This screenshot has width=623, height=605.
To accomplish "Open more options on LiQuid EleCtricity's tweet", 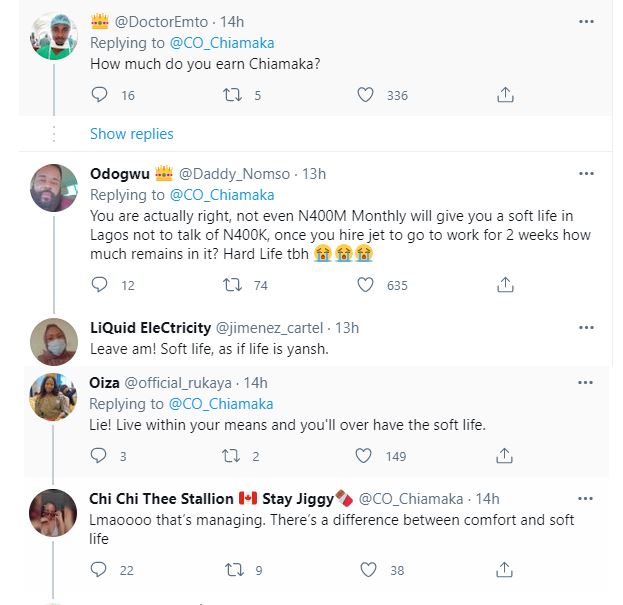I will [587, 327].
